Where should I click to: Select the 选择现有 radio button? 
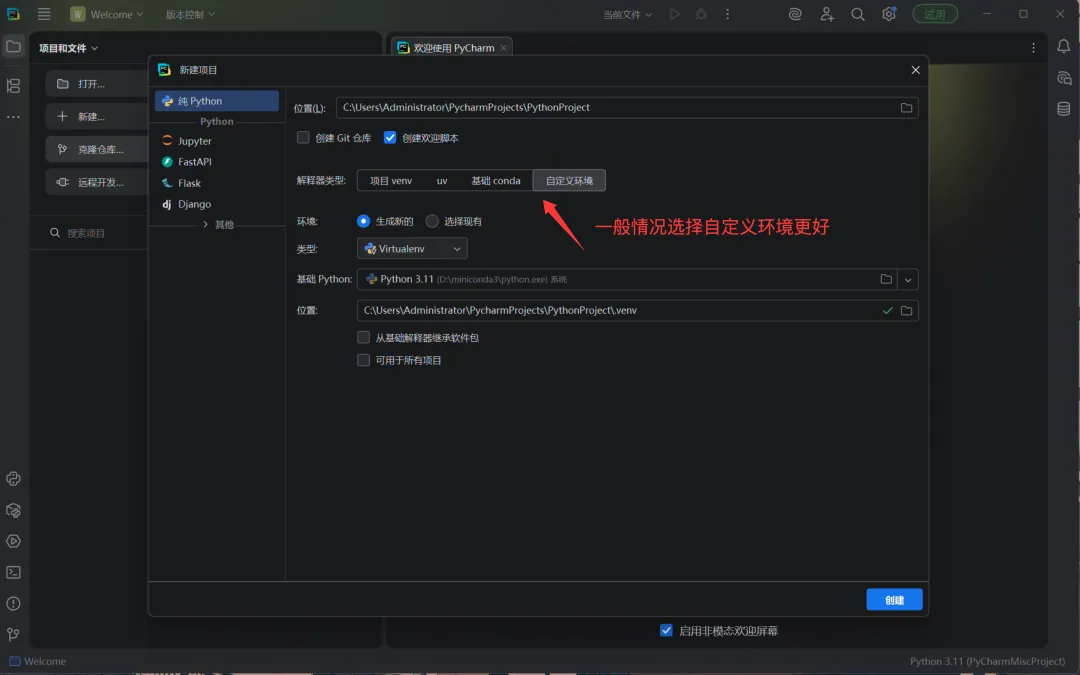click(x=432, y=221)
